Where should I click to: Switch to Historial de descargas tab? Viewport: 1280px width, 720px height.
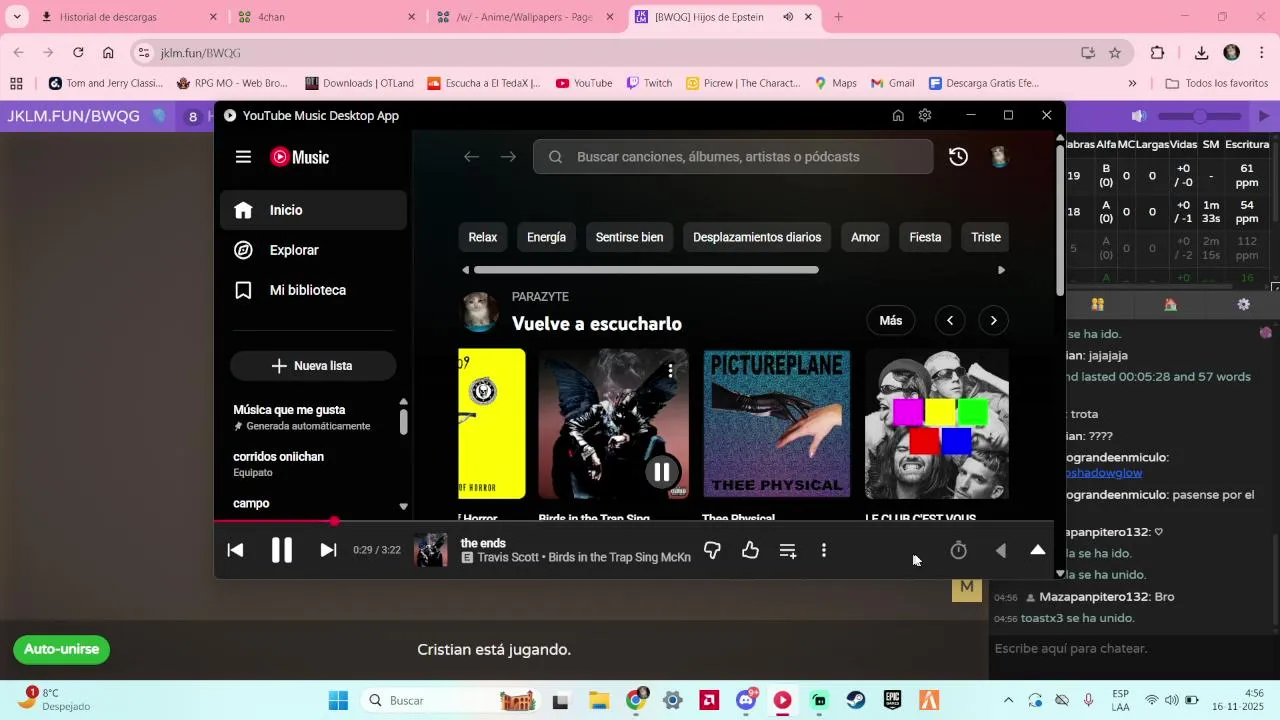click(x=129, y=17)
